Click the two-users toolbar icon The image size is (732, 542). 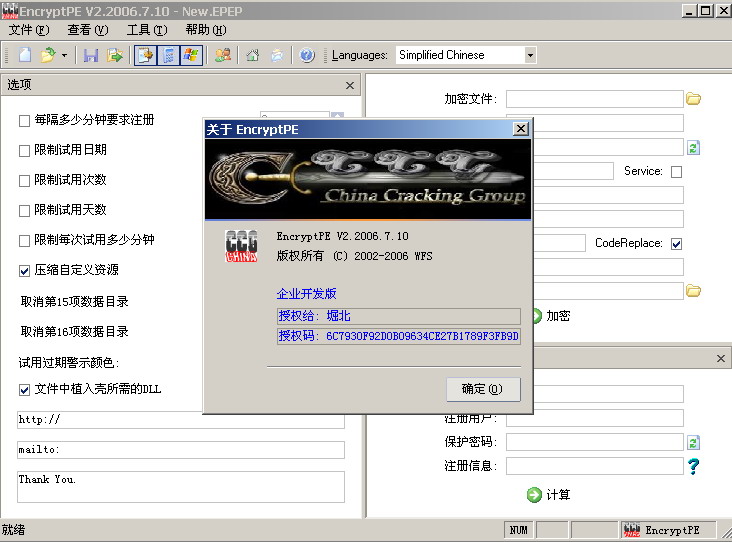click(223, 55)
